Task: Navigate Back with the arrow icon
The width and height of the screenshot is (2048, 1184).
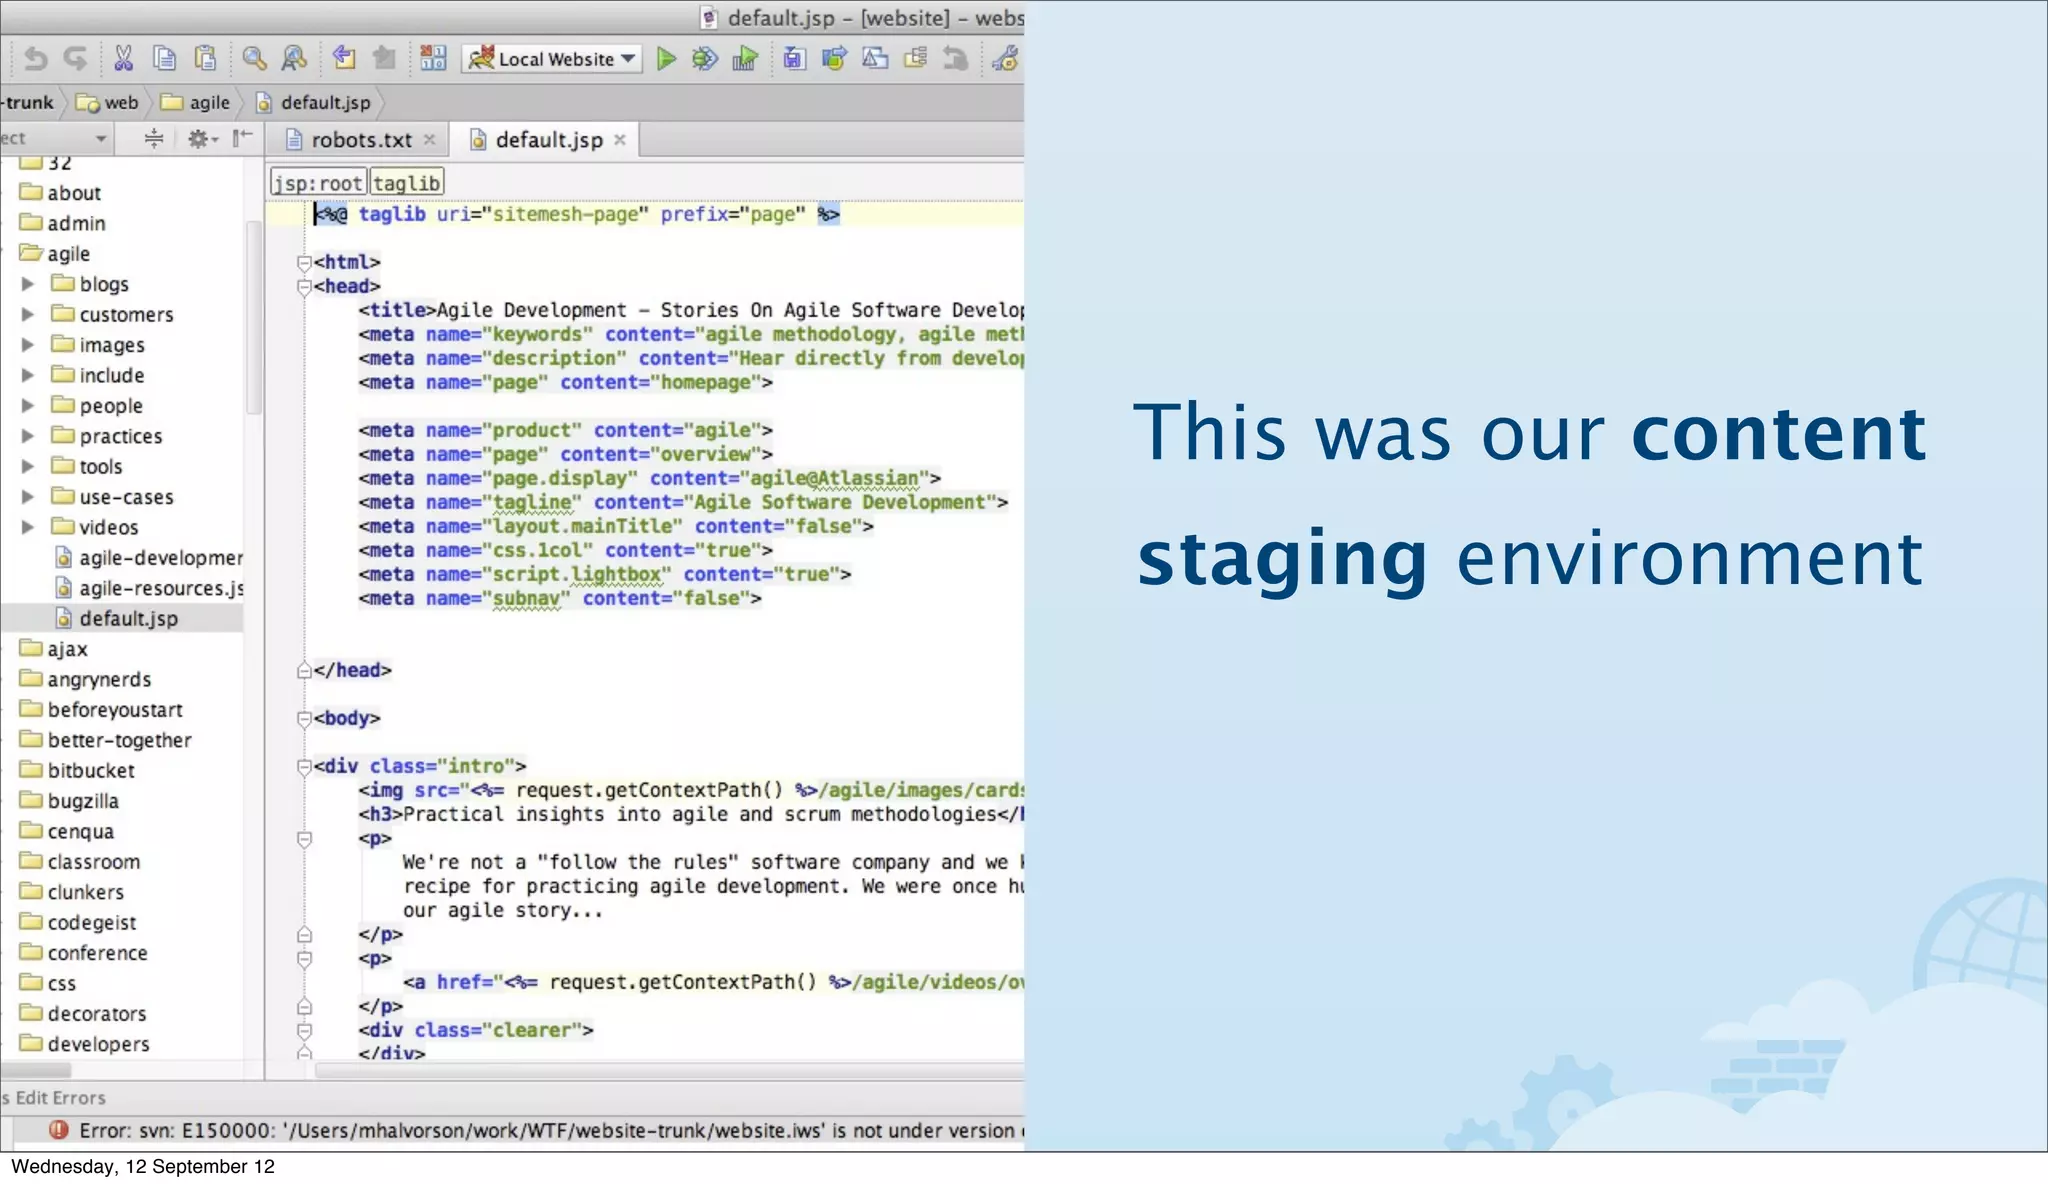Action: [x=344, y=59]
